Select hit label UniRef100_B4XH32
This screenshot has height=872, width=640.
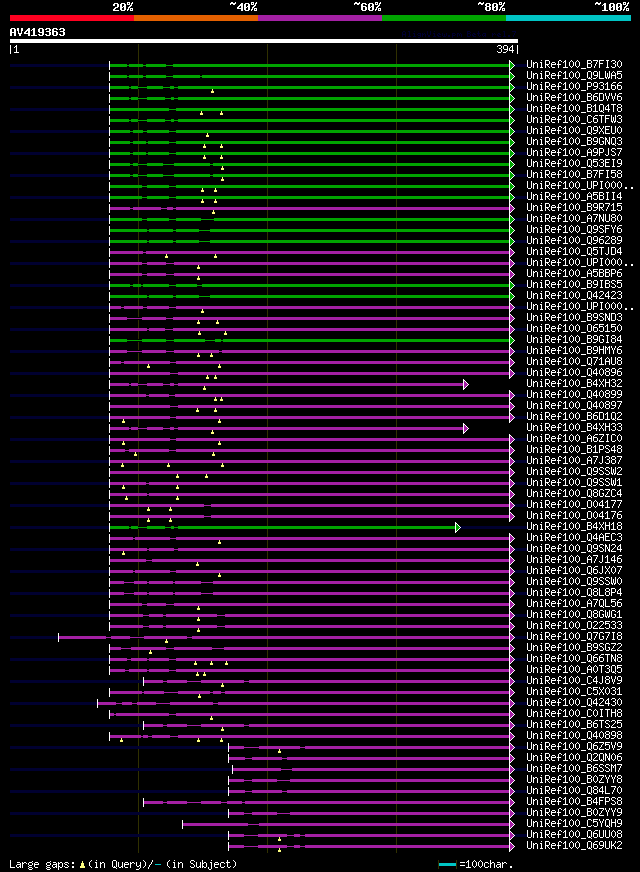[x=574, y=384]
